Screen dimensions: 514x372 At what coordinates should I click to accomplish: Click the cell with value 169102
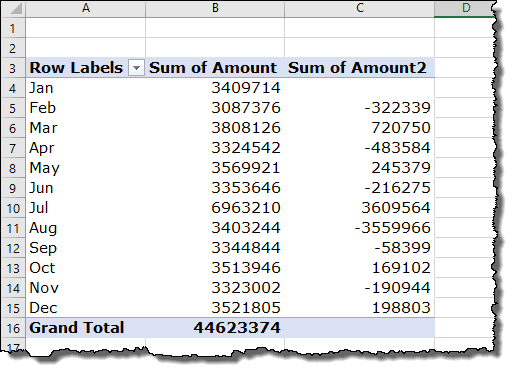[359, 268]
